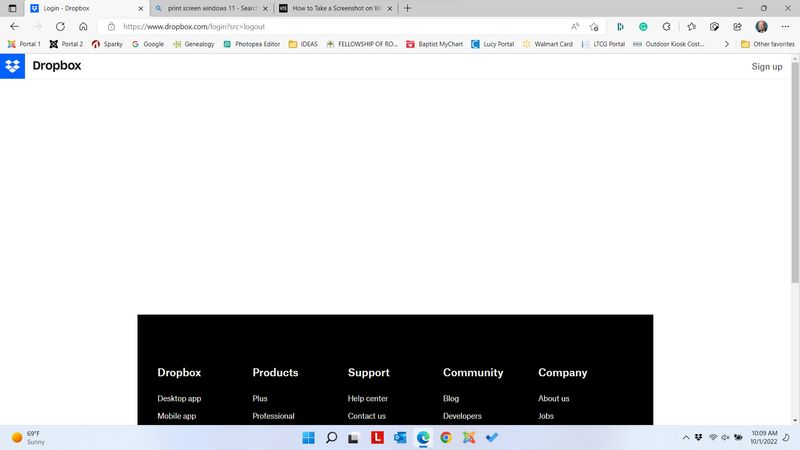Open the Help center footer link
Viewport: 800px width, 450px height.
[367, 398]
